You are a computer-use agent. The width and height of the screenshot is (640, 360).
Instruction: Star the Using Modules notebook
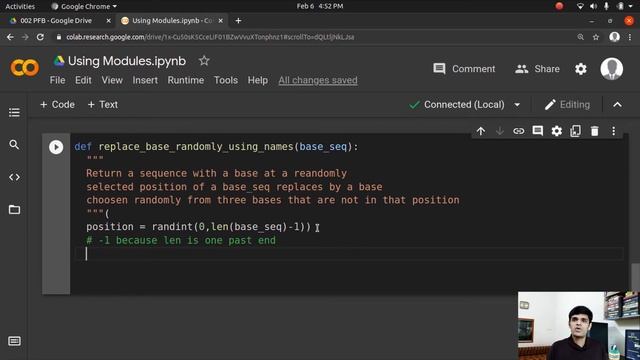point(204,61)
